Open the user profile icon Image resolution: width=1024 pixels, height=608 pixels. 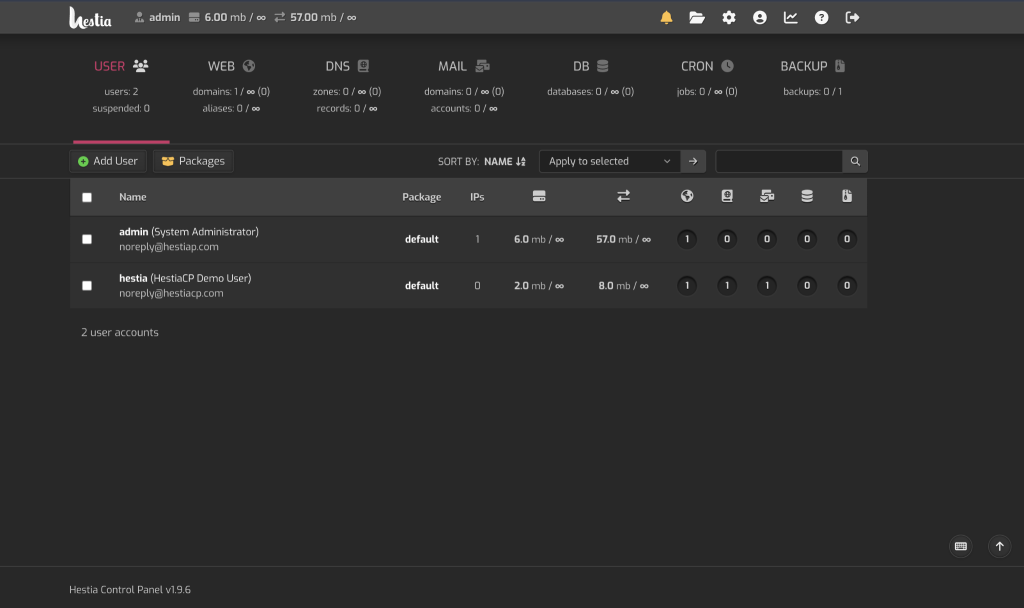tap(760, 18)
